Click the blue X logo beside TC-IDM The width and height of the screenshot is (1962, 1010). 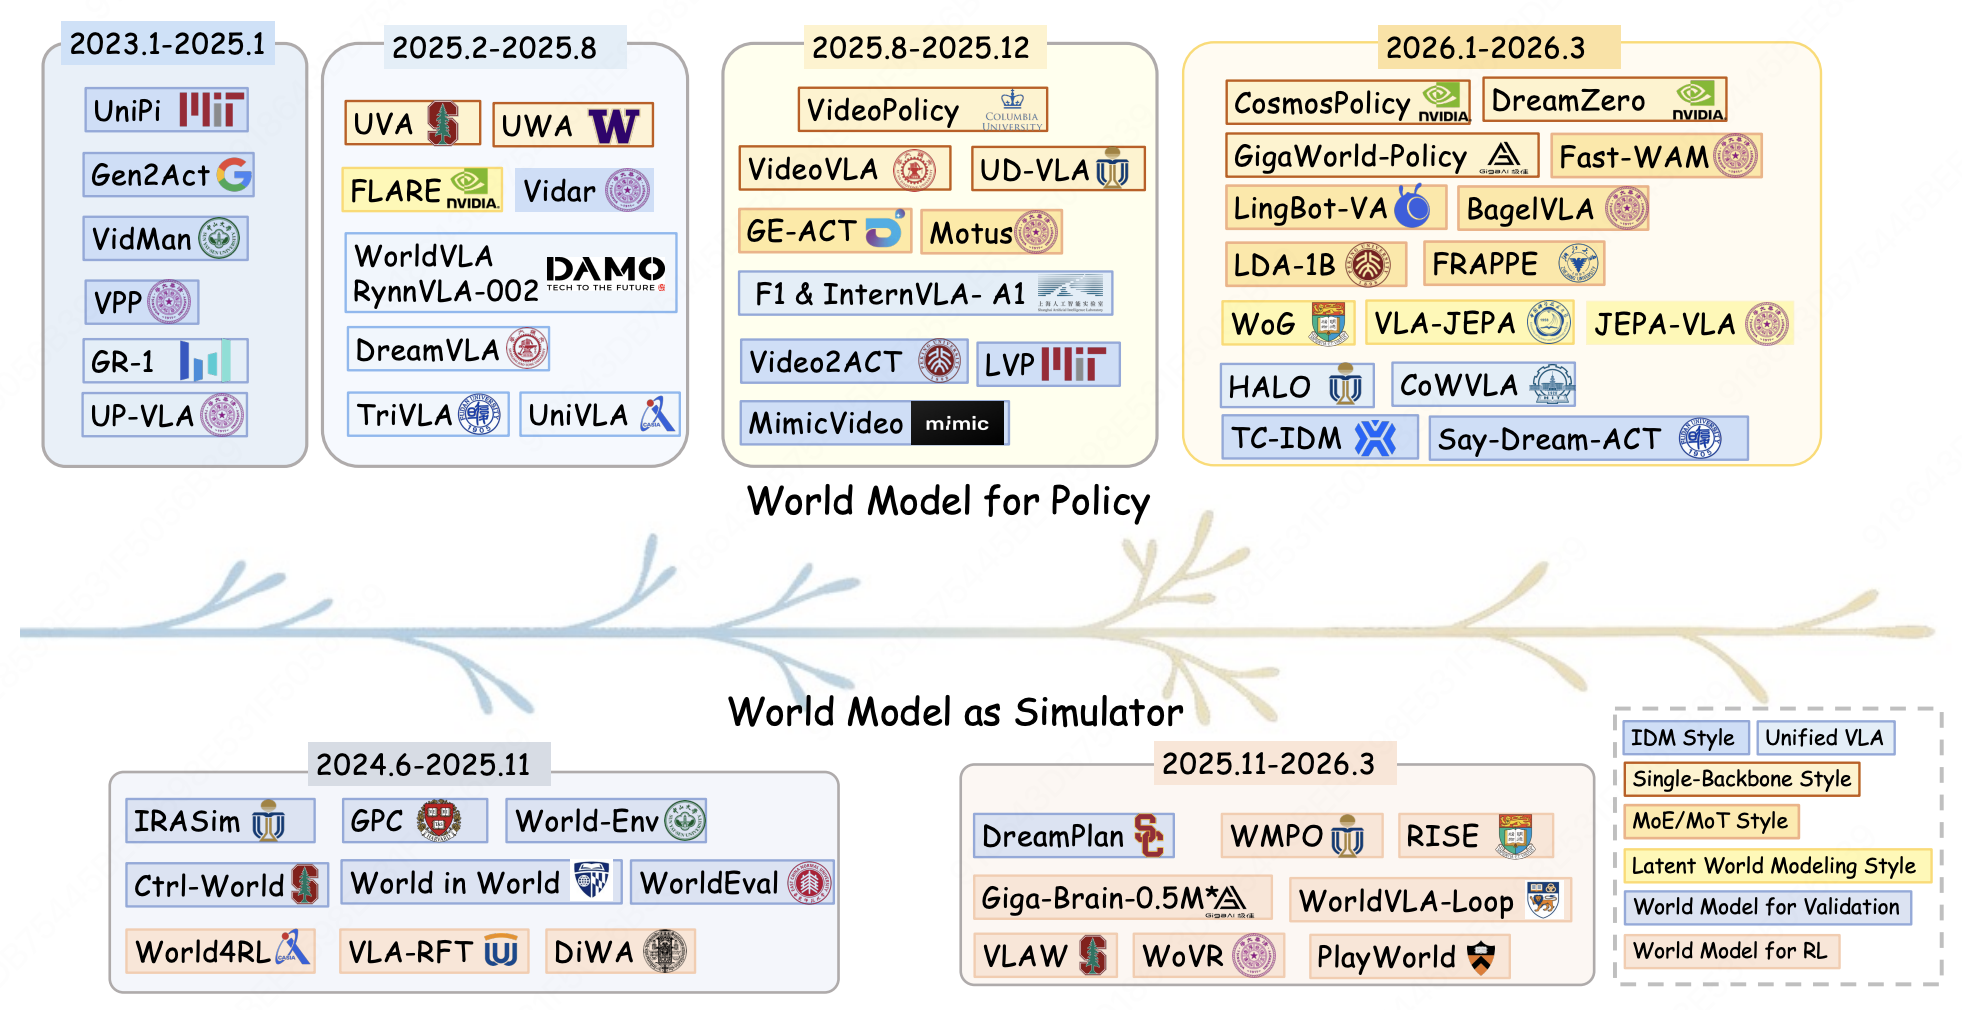[x=1375, y=438]
